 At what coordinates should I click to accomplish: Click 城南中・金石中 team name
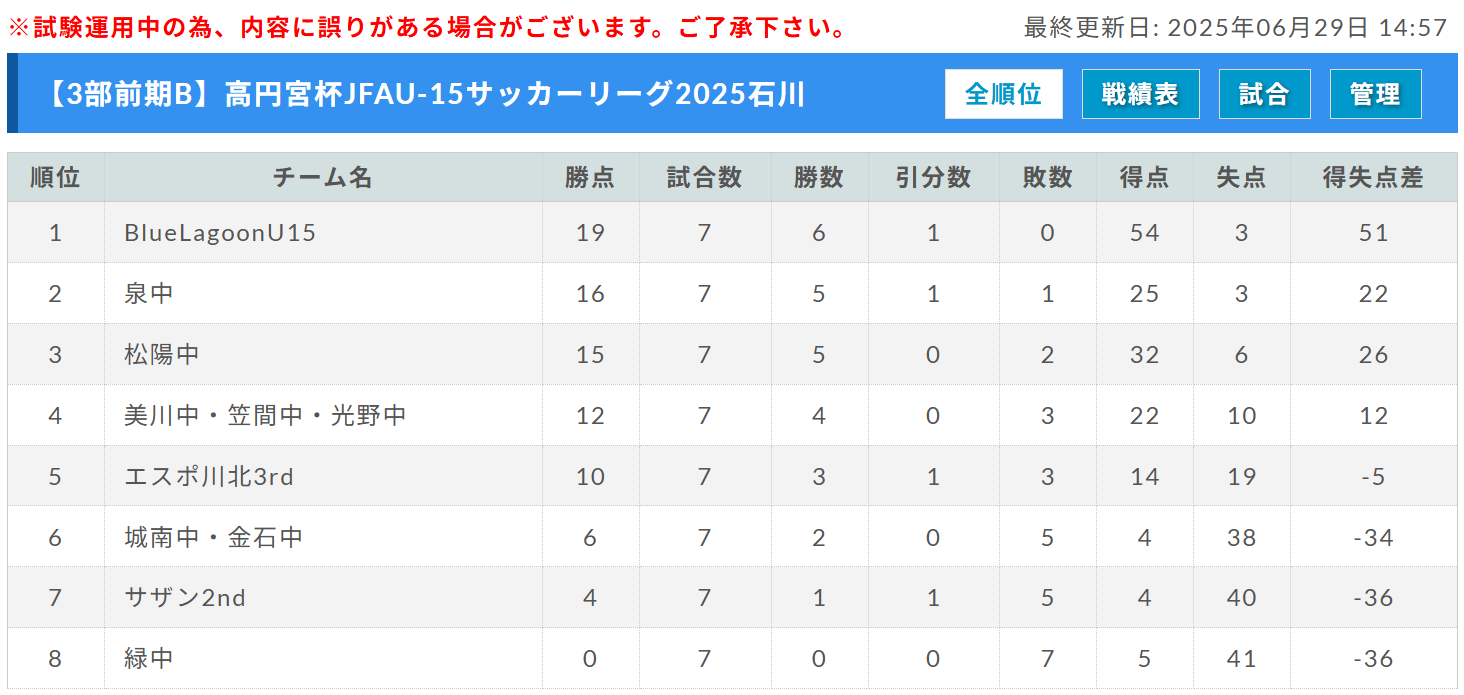[x=213, y=538]
